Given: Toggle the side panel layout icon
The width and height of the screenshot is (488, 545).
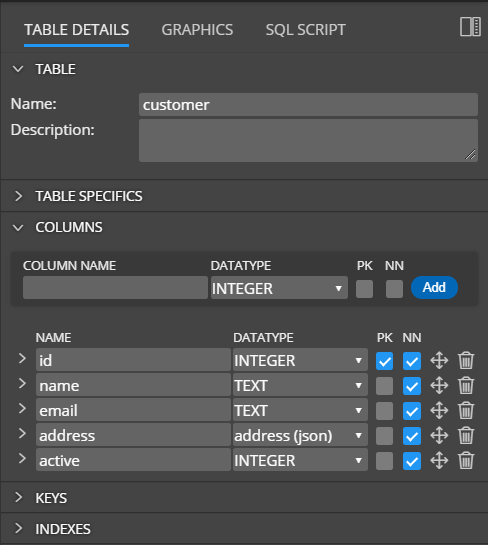Looking at the screenshot, I should coord(470,26).
